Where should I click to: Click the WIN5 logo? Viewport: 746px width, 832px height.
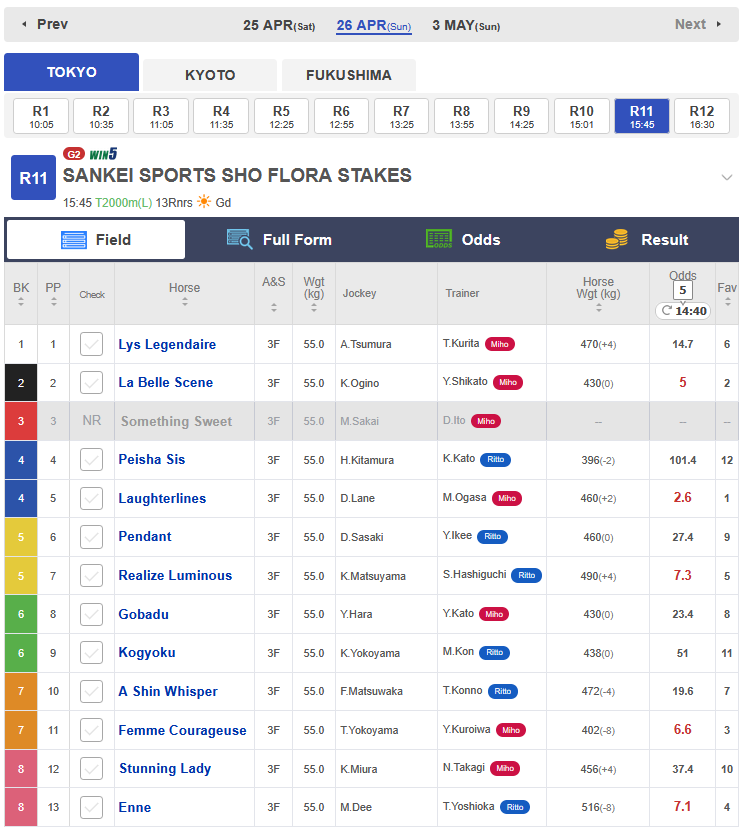tap(103, 154)
